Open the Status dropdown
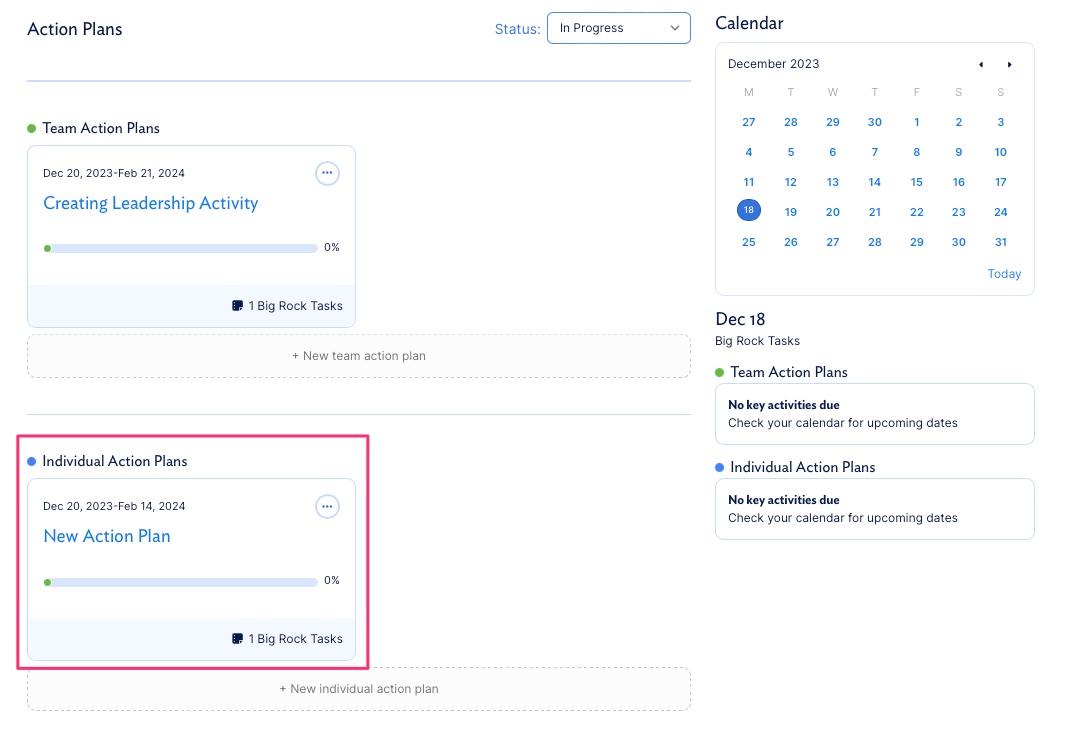 tap(618, 28)
